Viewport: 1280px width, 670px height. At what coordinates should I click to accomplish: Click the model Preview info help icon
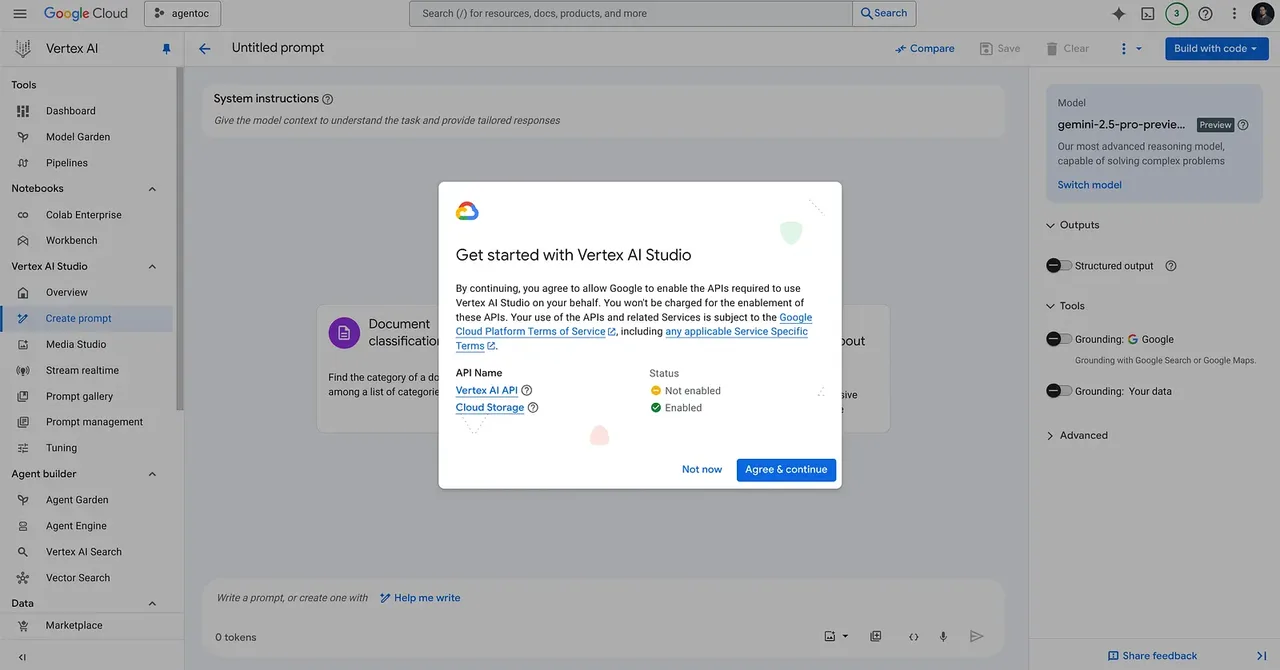[x=1243, y=125]
